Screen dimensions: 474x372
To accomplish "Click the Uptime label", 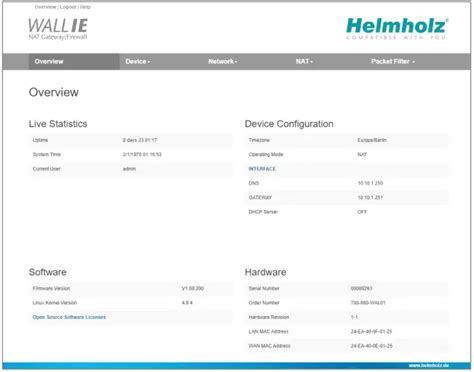I will (40, 140).
